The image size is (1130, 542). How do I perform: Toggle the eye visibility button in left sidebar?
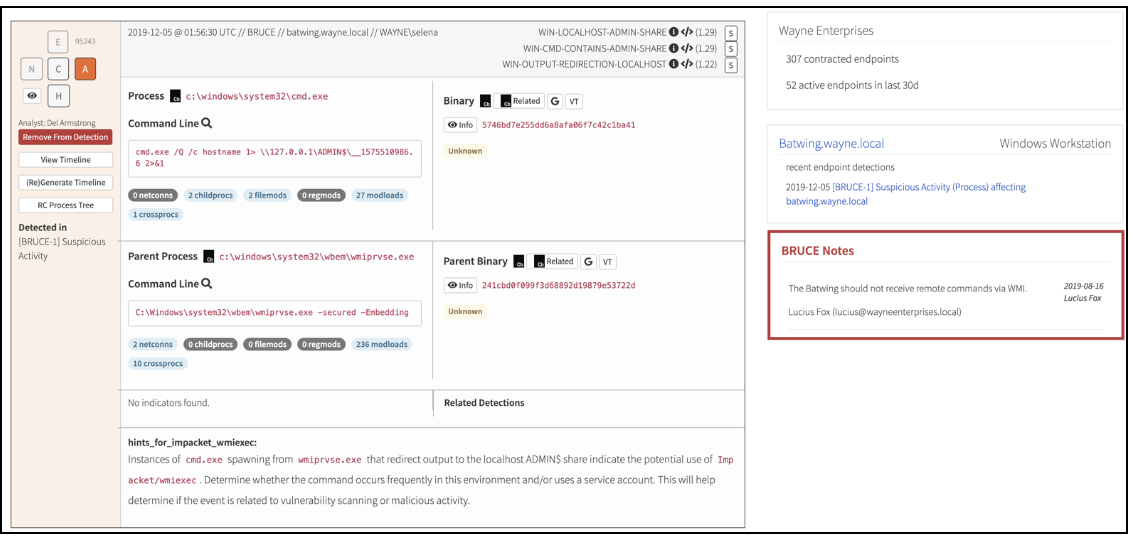coord(33,96)
